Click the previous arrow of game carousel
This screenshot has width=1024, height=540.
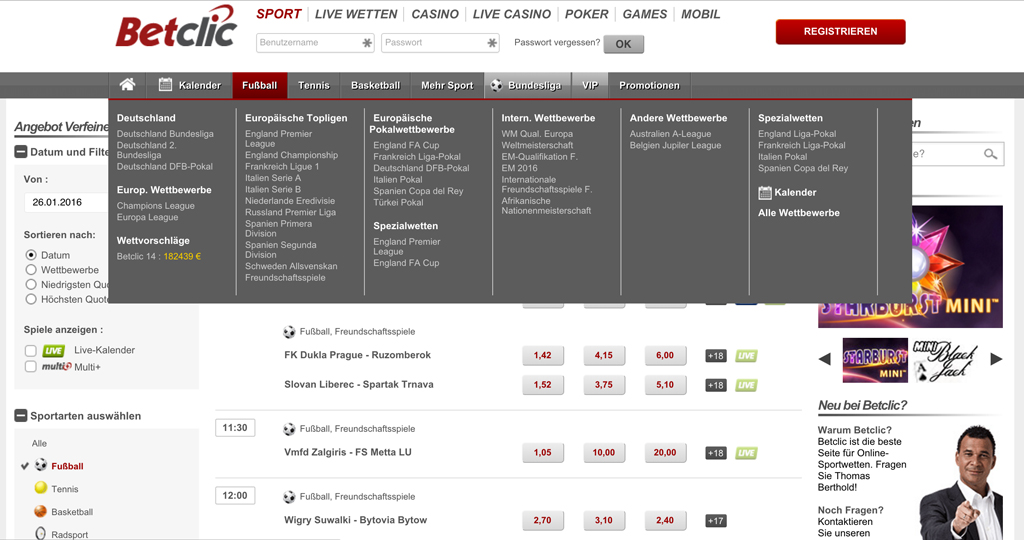[825, 359]
